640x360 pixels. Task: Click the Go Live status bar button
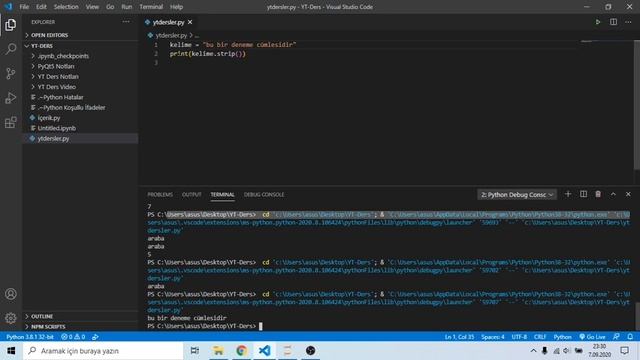point(592,337)
